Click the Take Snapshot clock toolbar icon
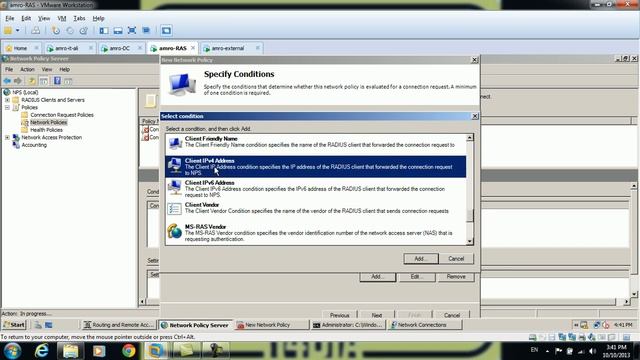 (x=56, y=31)
